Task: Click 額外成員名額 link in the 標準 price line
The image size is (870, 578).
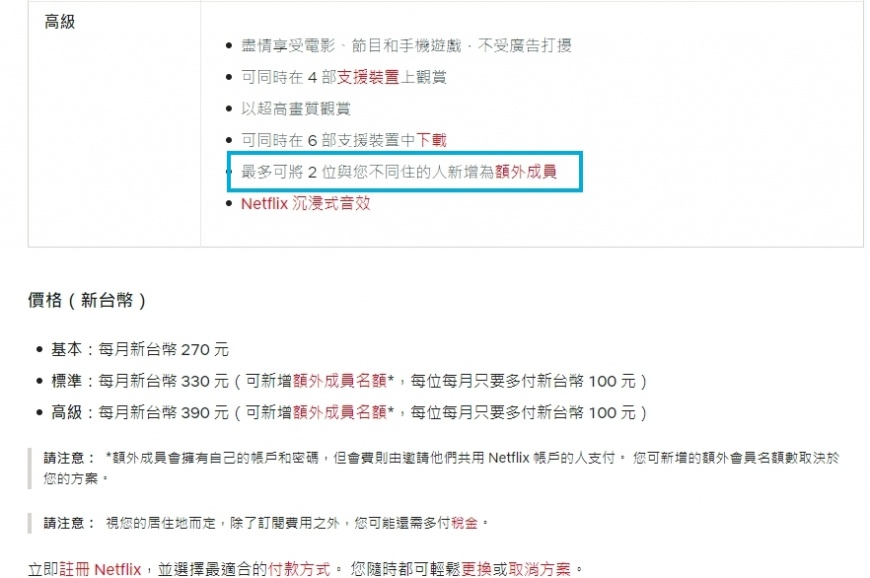Action: [340, 381]
